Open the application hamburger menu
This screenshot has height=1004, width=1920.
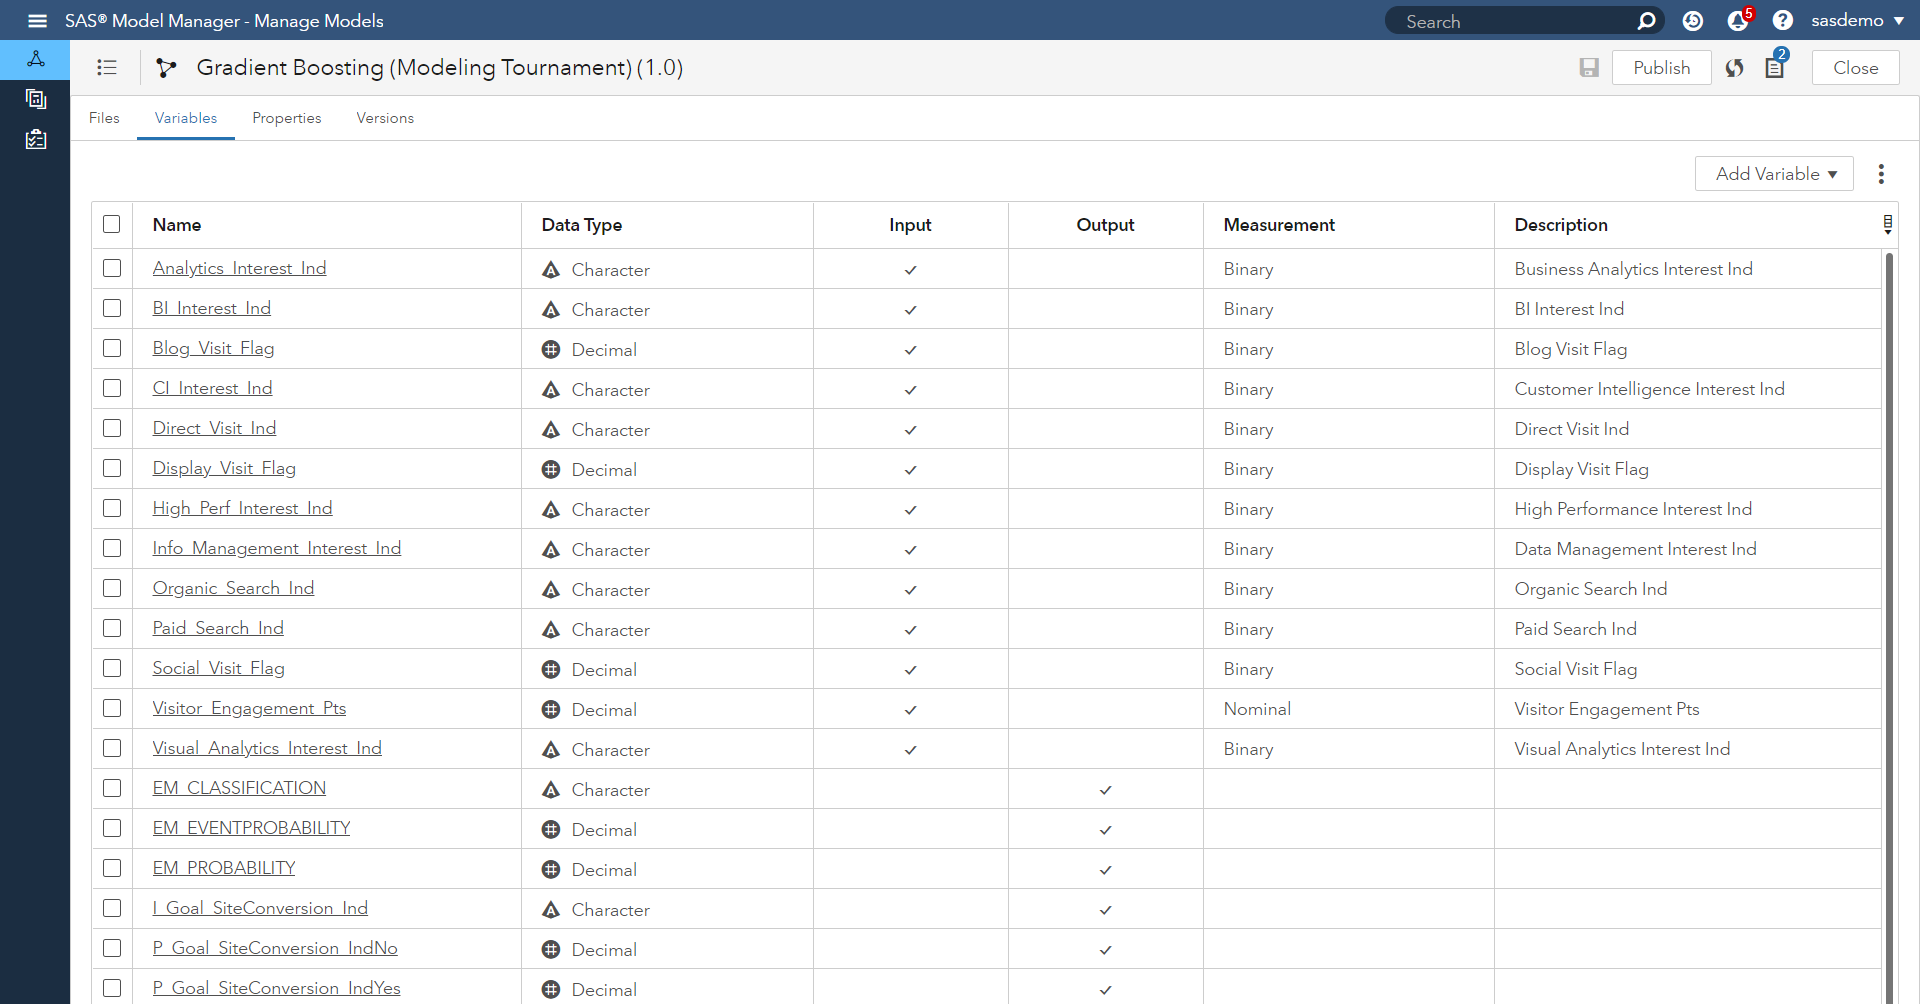click(x=37, y=20)
